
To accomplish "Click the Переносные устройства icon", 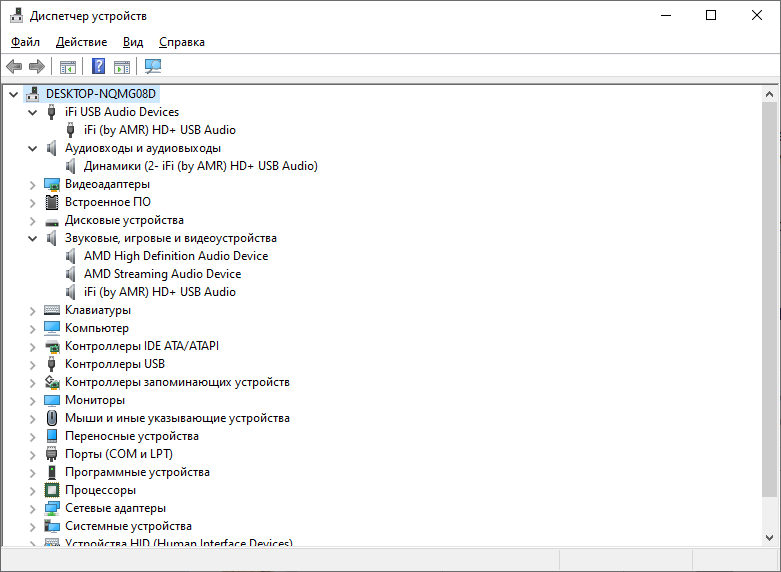I will [52, 436].
